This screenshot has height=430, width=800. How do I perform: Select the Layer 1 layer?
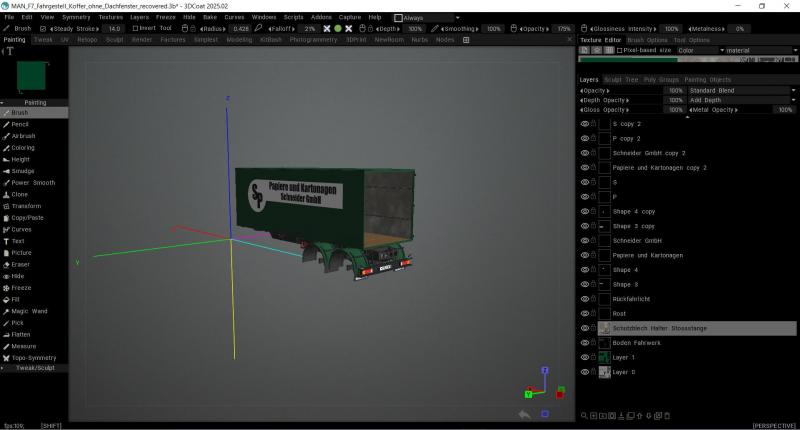click(623, 357)
